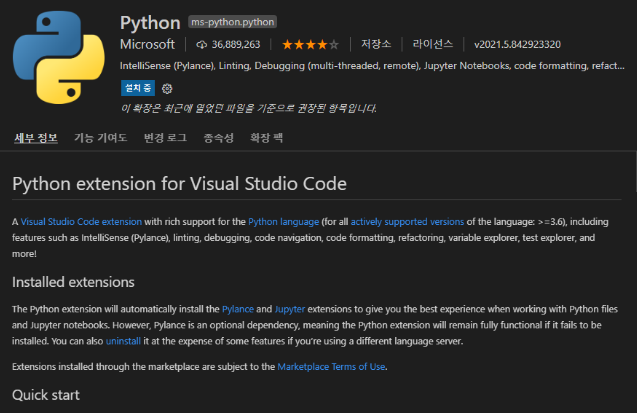Click the star rating
Image resolution: width=637 pixels, height=413 pixels.
tap(310, 44)
